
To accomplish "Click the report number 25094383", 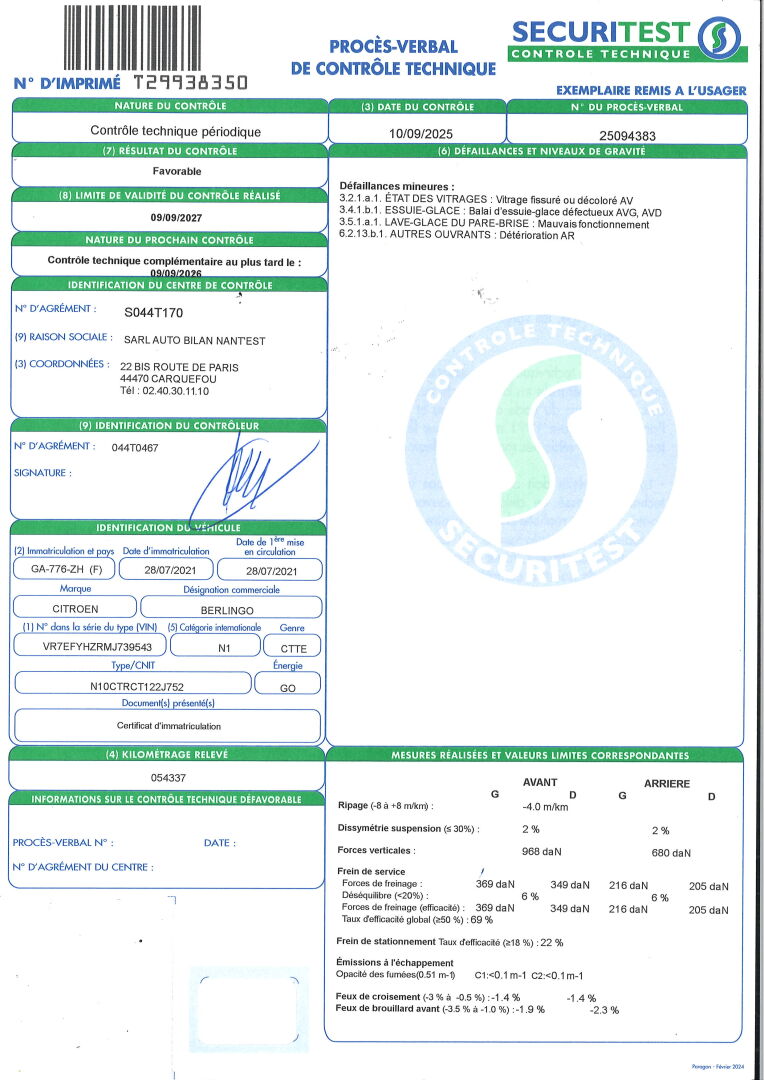I will pyautogui.click(x=627, y=132).
